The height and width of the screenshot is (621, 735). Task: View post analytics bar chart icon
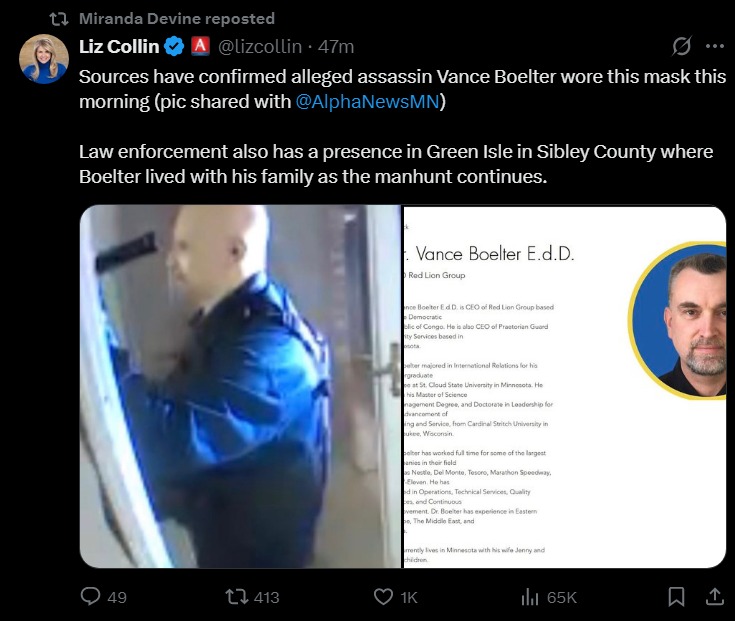click(x=530, y=597)
